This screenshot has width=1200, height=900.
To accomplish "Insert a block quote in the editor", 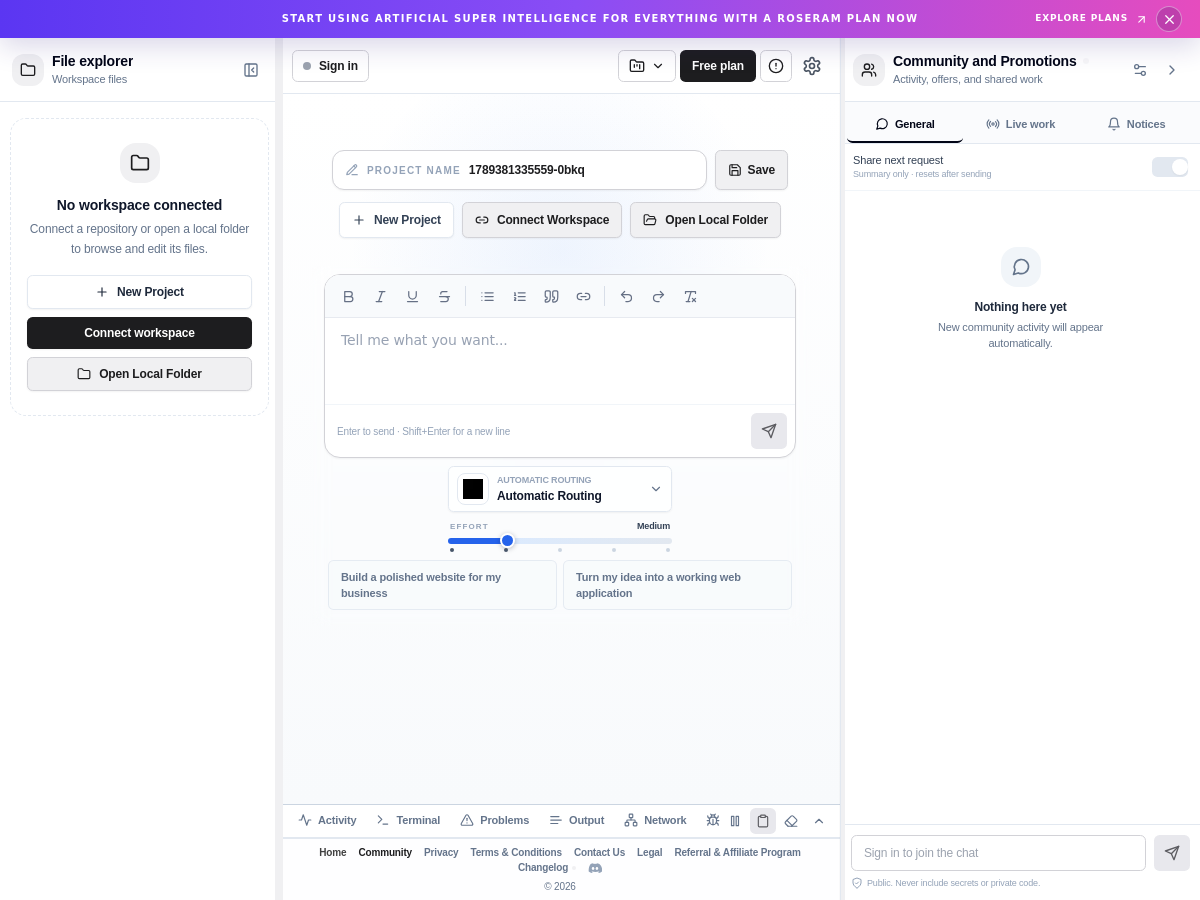I will click(552, 296).
